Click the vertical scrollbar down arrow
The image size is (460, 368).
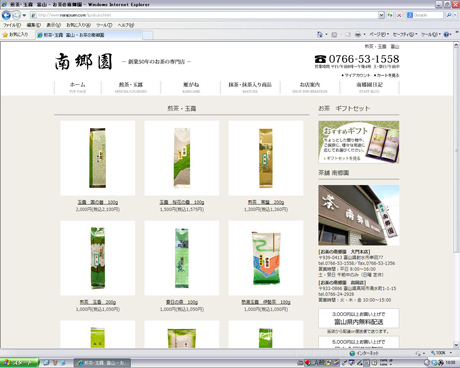click(x=456, y=345)
